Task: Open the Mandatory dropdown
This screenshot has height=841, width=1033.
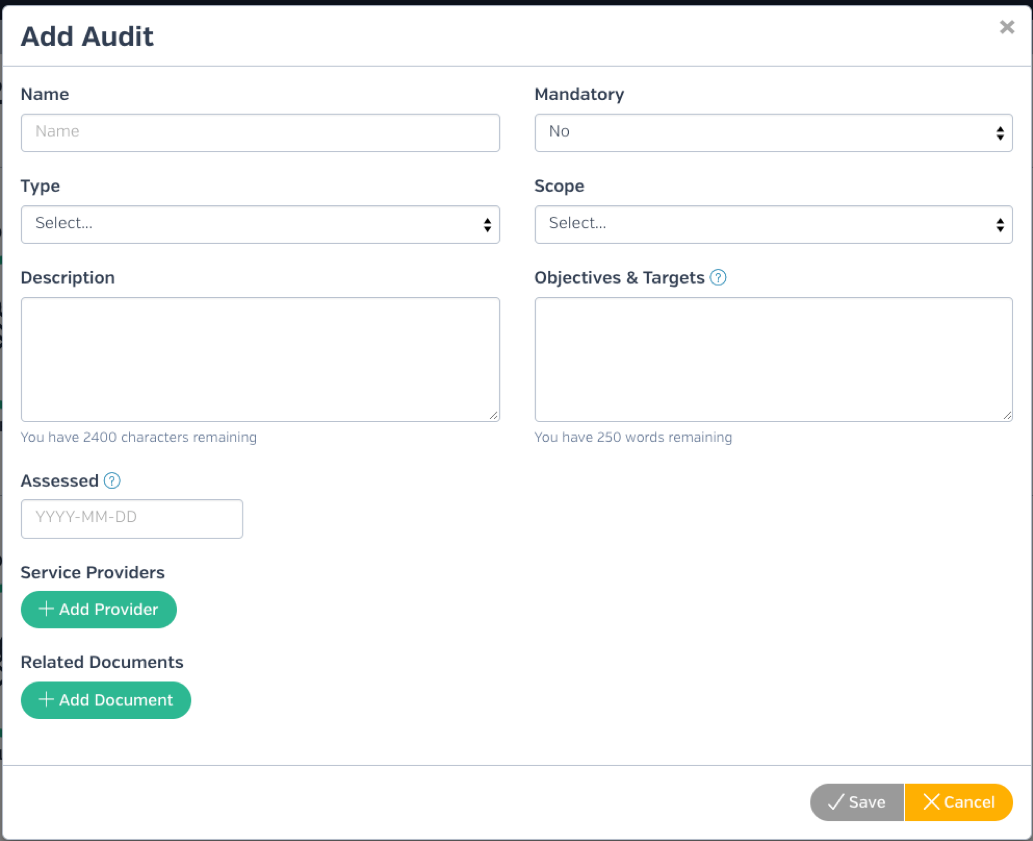Action: (773, 132)
